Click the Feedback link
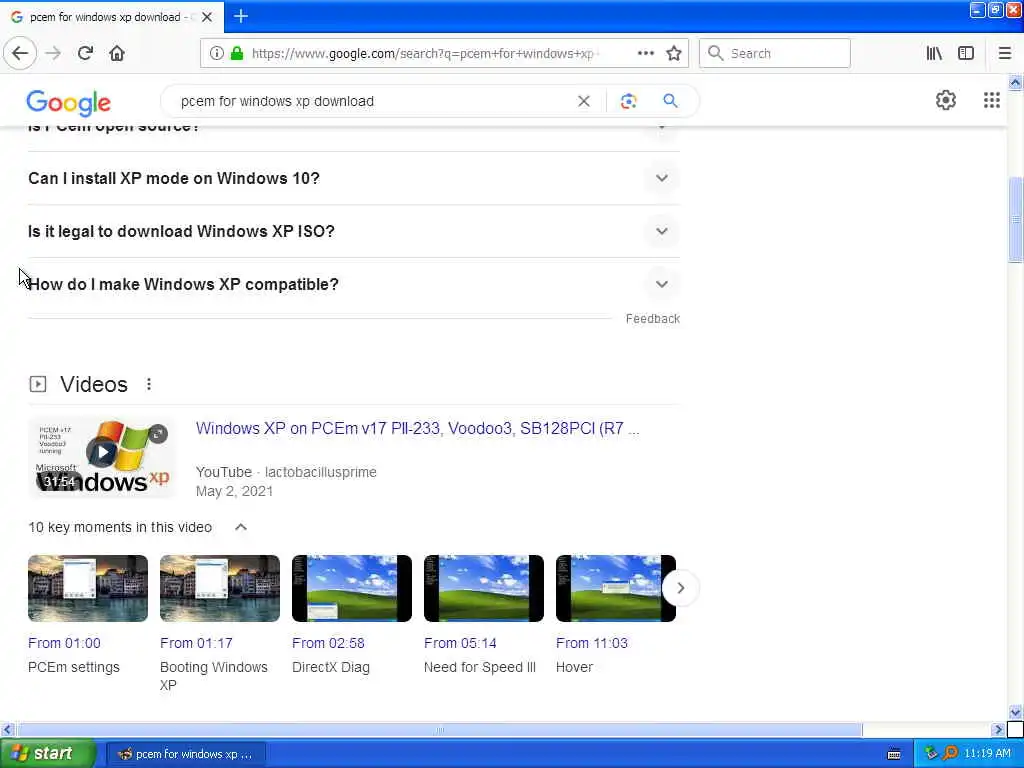 [x=652, y=319]
